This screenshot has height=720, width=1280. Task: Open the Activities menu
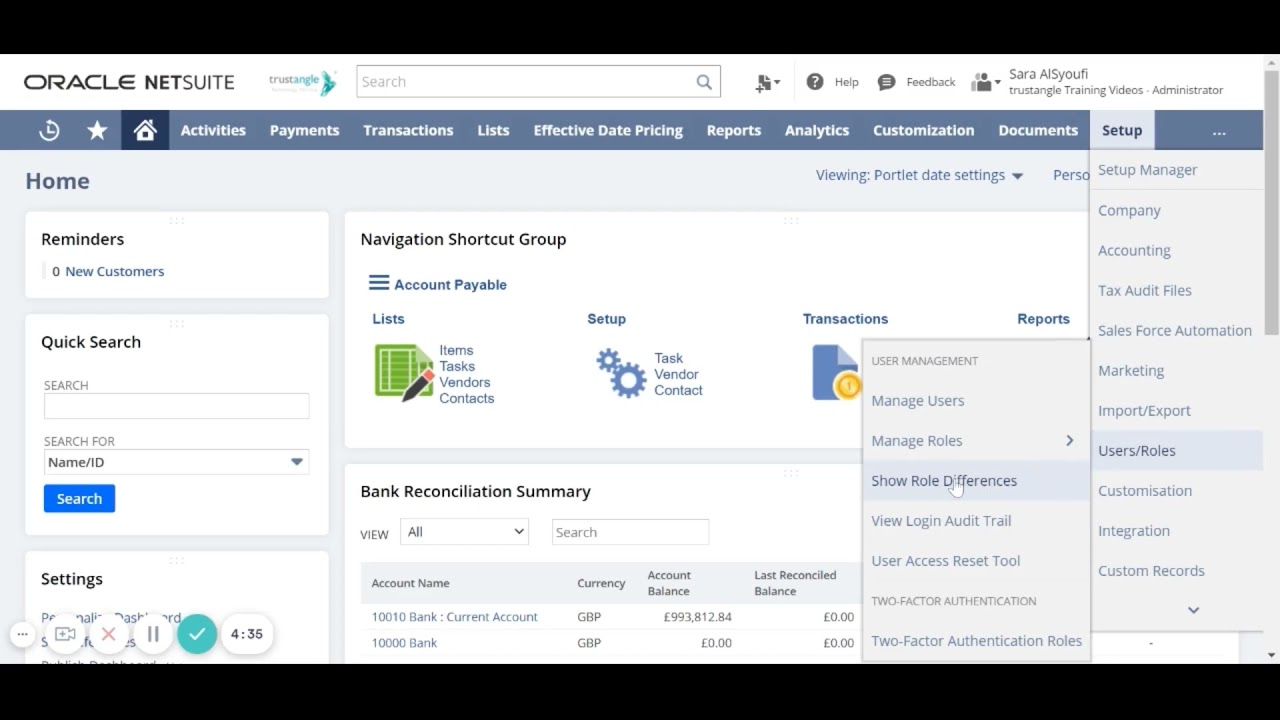coord(213,130)
